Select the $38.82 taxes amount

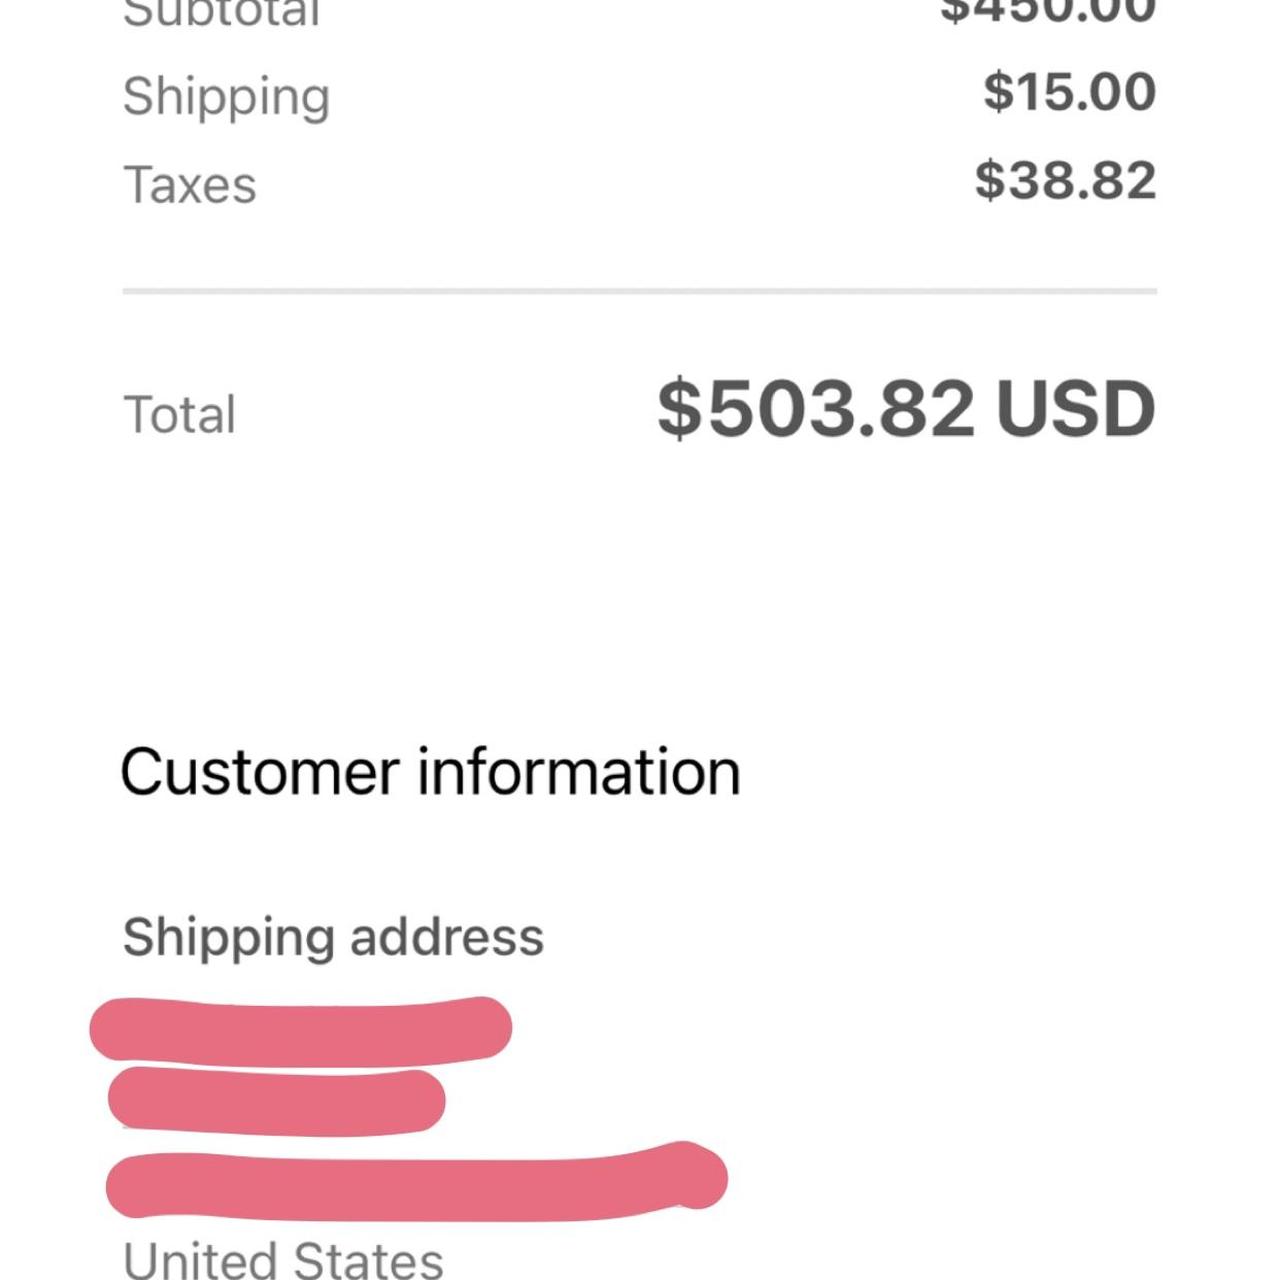pyautogui.click(x=1065, y=181)
